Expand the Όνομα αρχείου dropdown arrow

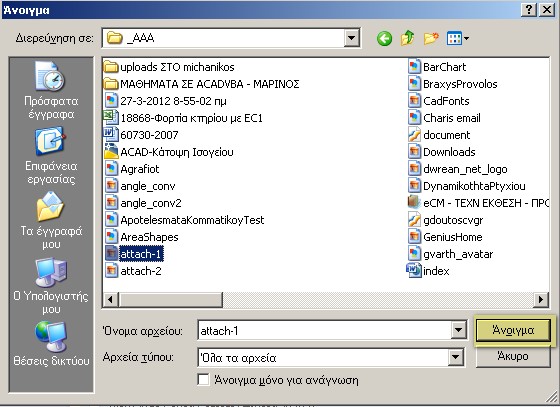pyautogui.click(x=458, y=330)
